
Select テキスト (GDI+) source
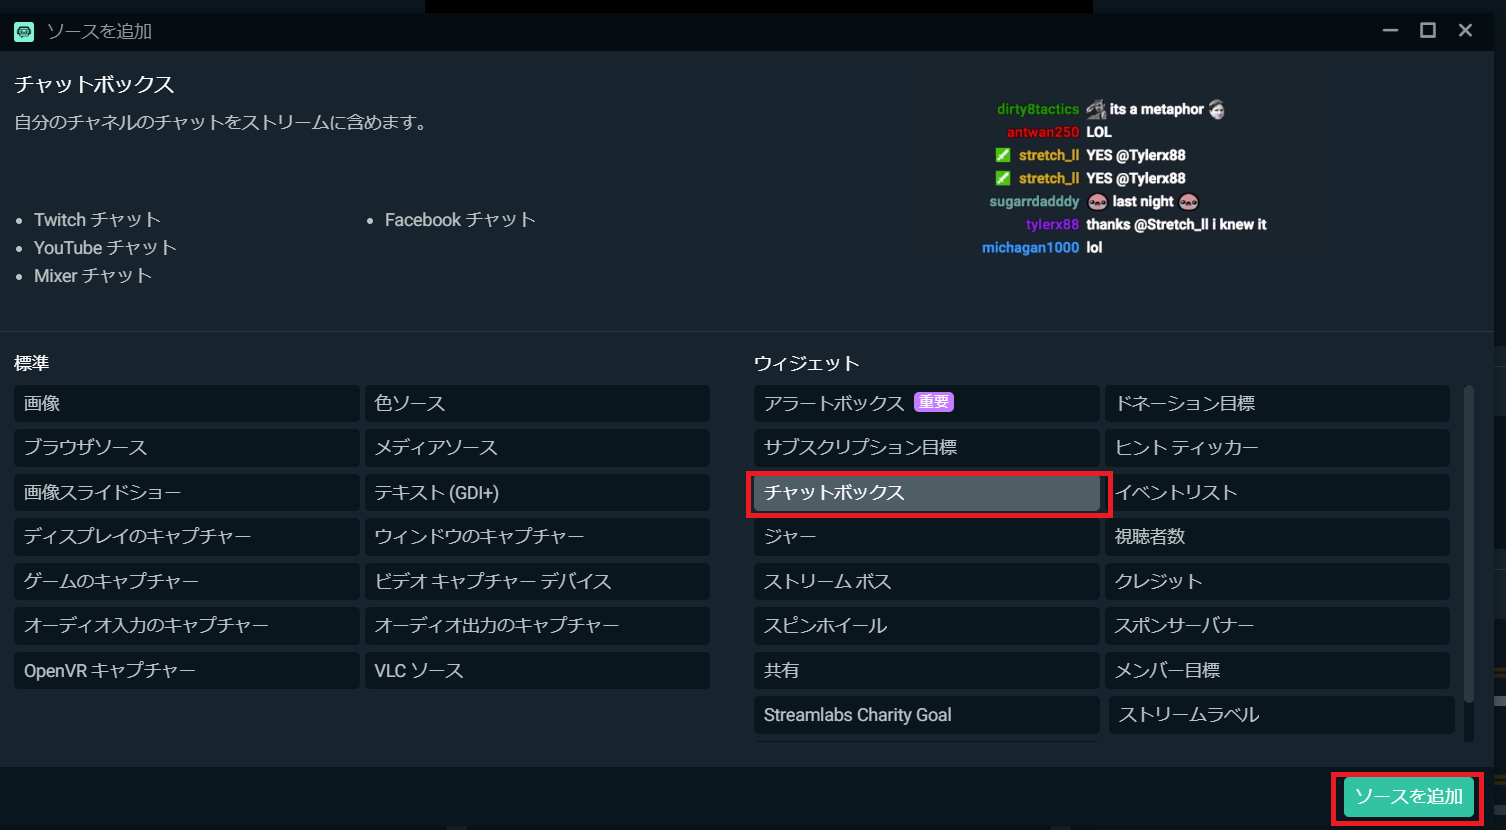pos(537,492)
